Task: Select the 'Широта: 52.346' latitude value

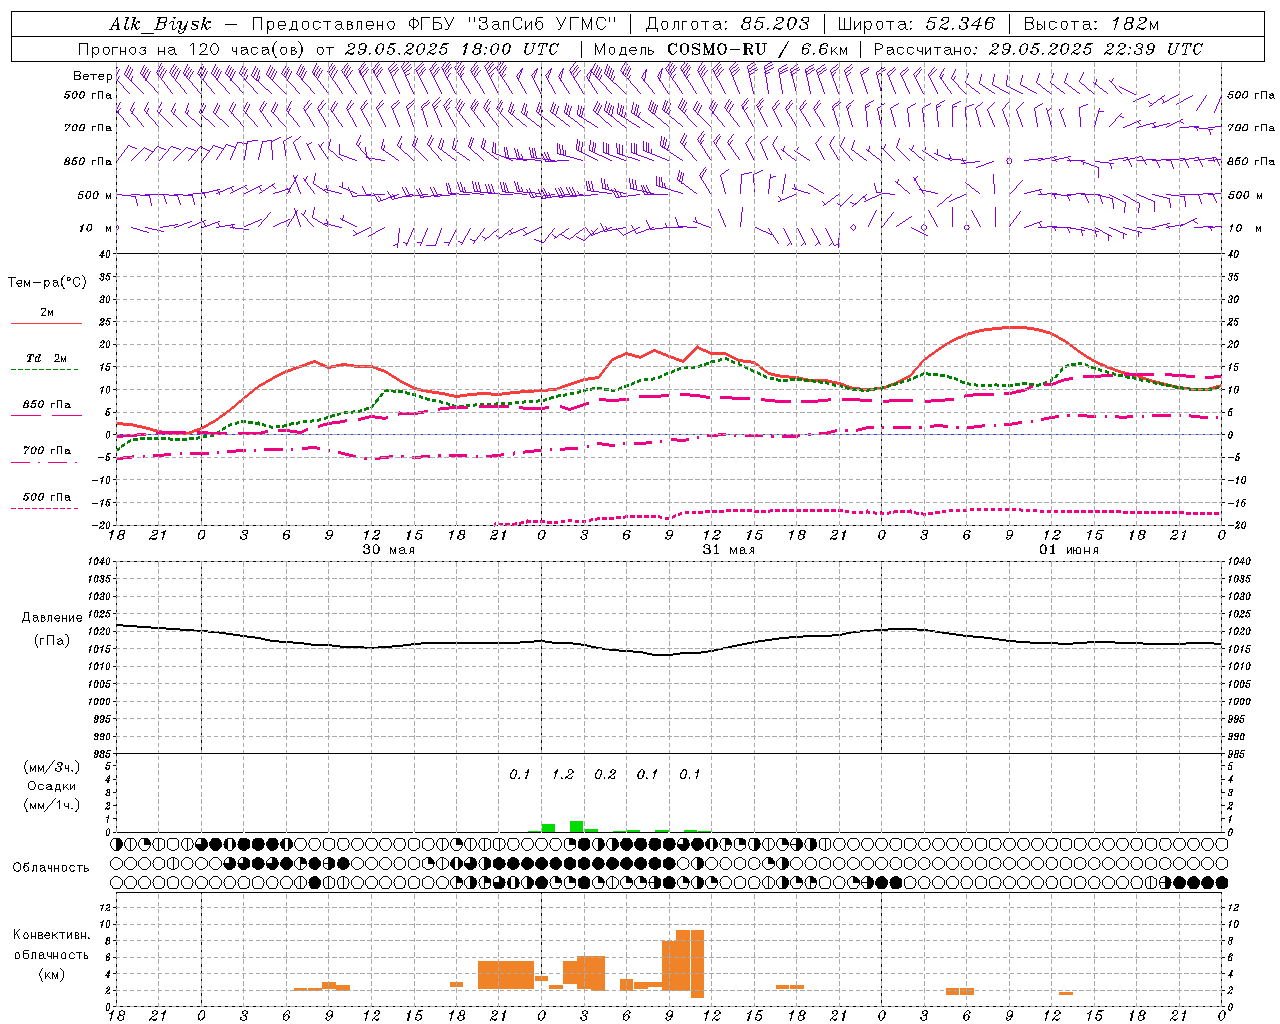Action: coord(916,24)
